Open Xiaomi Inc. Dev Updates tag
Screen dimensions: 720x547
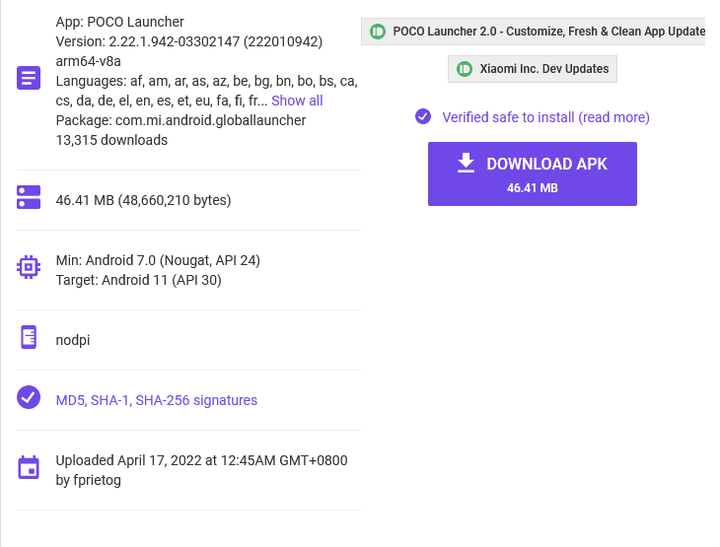[532, 69]
